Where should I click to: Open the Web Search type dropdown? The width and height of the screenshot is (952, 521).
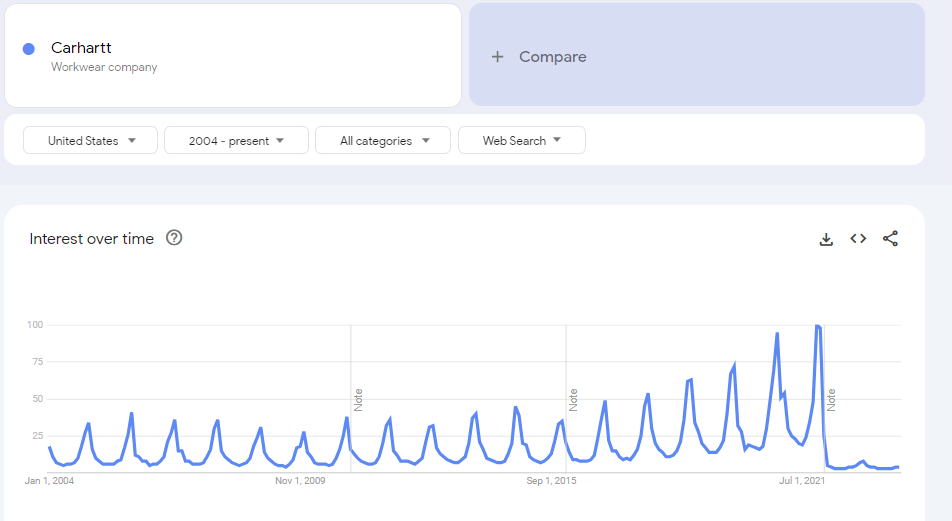tap(521, 141)
